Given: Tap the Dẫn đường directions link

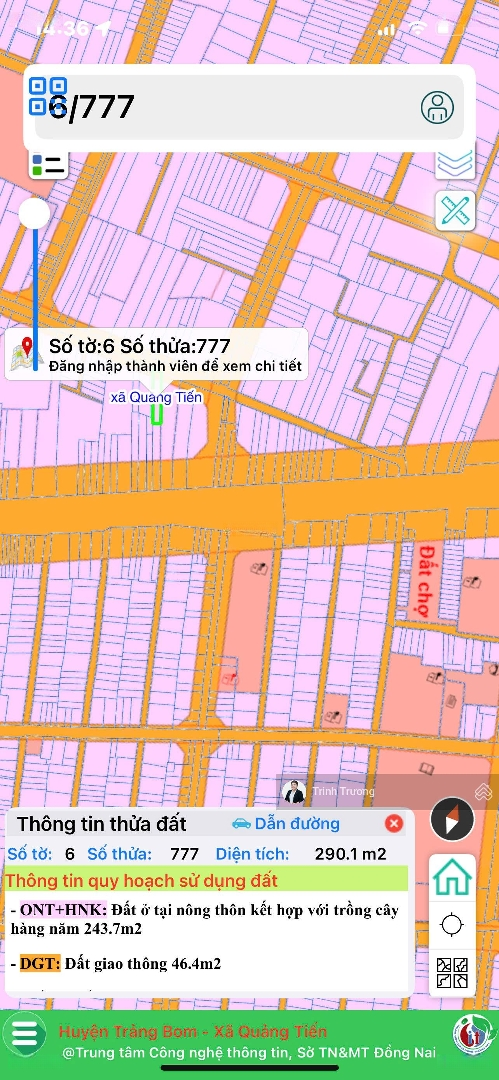Looking at the screenshot, I should coord(286,823).
